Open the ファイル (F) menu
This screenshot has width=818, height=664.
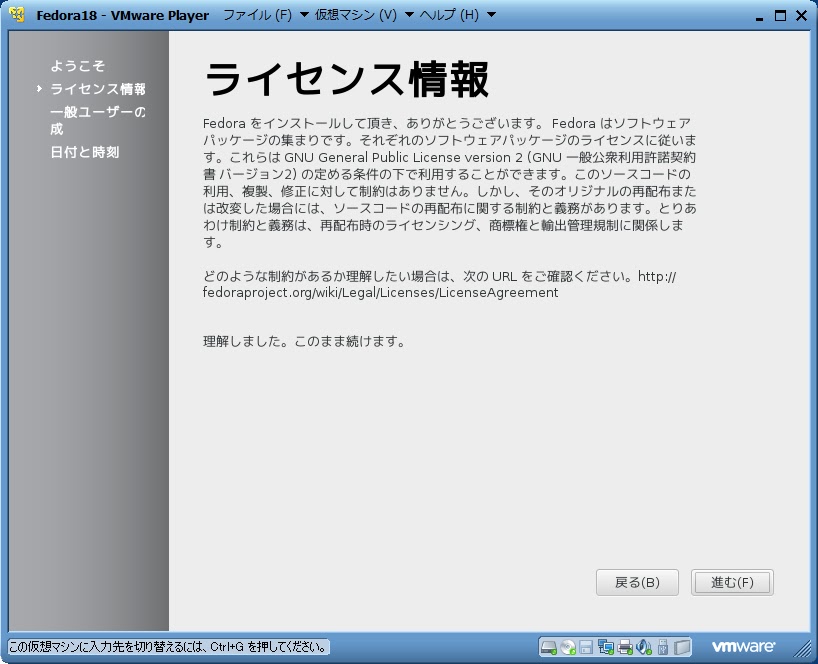click(265, 15)
